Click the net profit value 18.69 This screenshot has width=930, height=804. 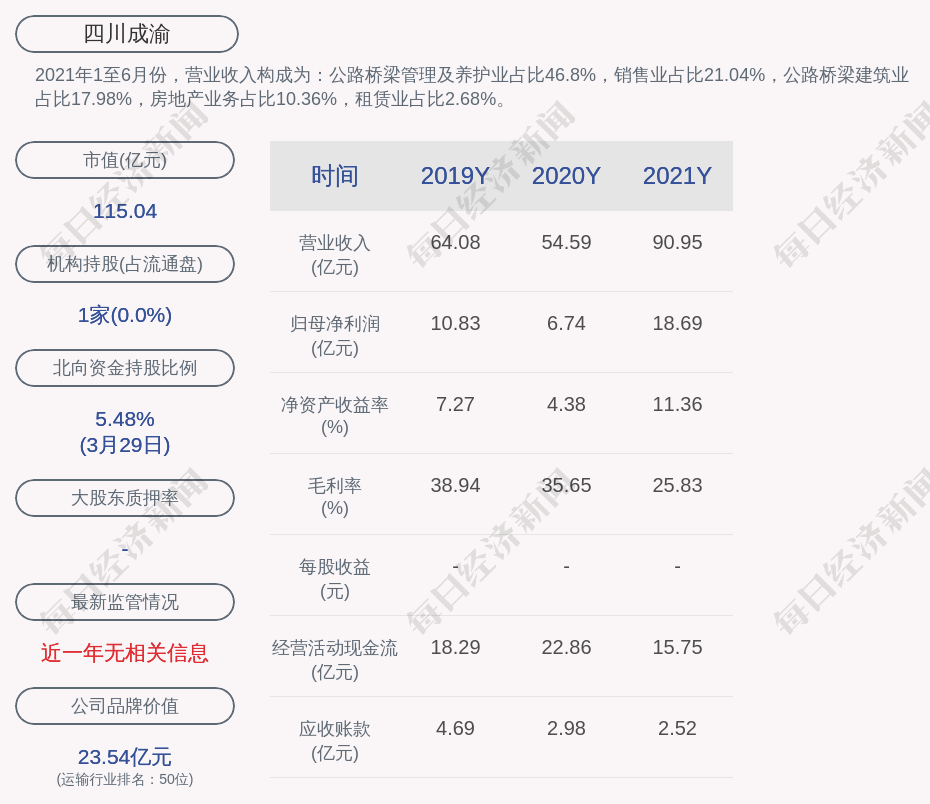(x=677, y=324)
